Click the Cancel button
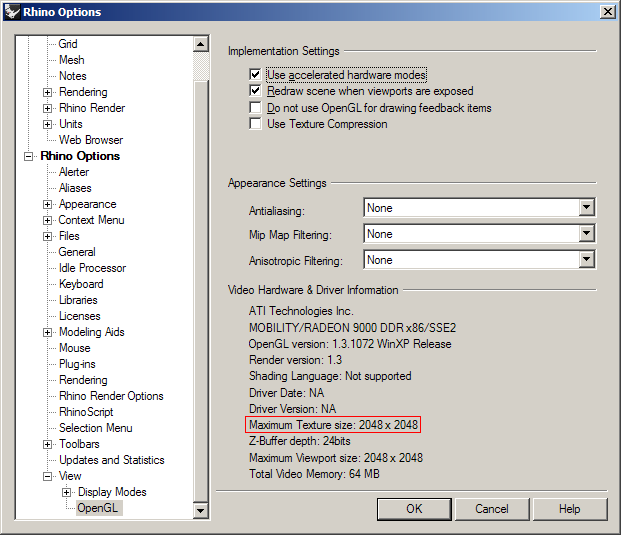The height and width of the screenshot is (535, 621). click(x=491, y=509)
